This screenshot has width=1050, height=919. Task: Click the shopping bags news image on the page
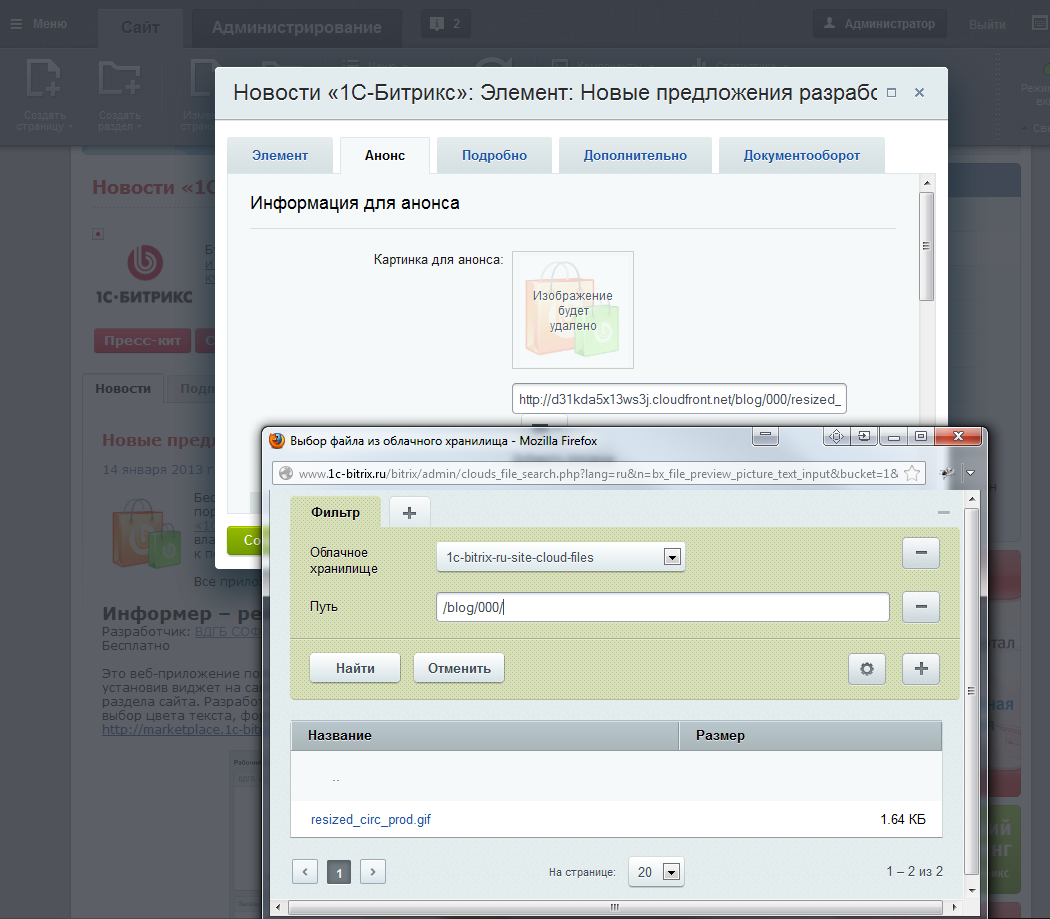pos(147,534)
